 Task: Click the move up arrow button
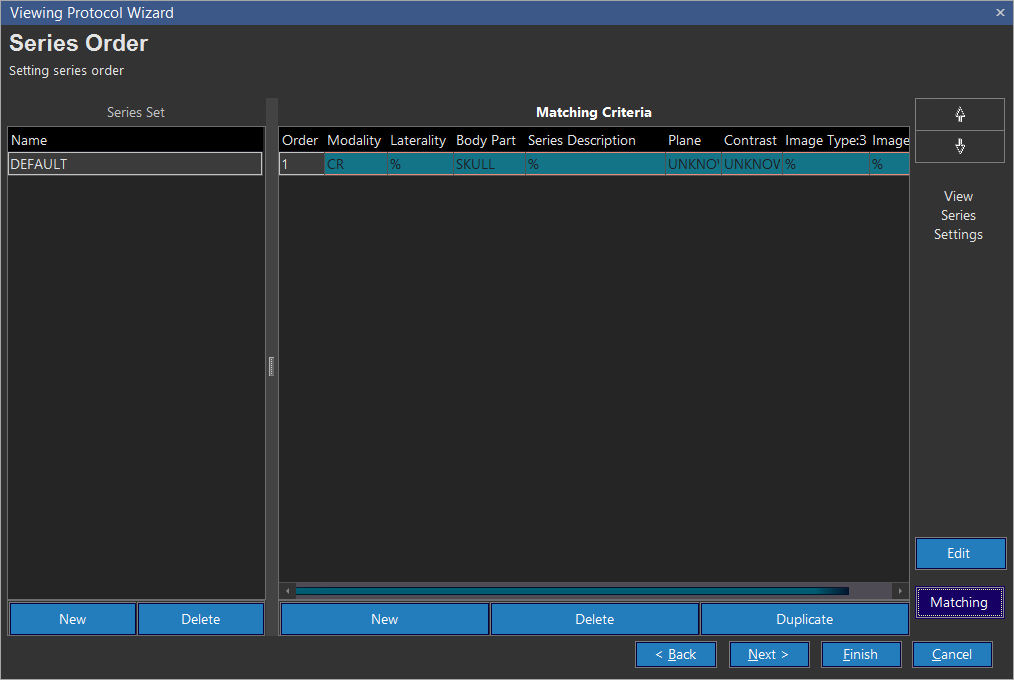point(960,114)
